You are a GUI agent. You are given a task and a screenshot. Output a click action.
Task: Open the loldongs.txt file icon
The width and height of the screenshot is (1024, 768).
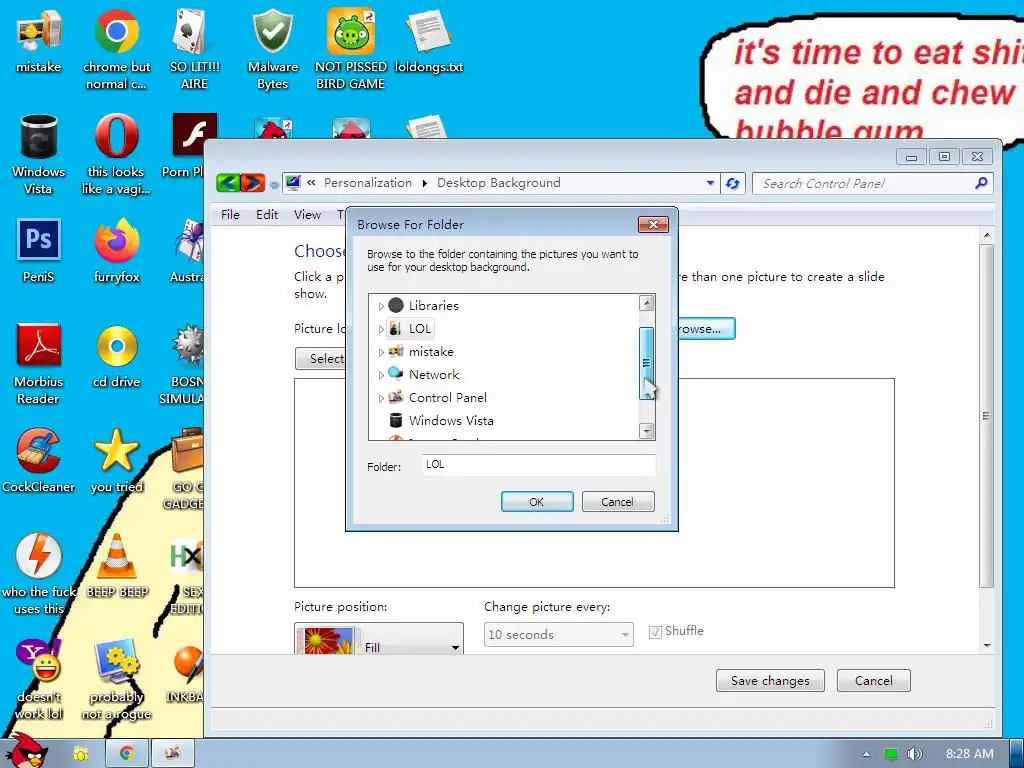coord(429,40)
